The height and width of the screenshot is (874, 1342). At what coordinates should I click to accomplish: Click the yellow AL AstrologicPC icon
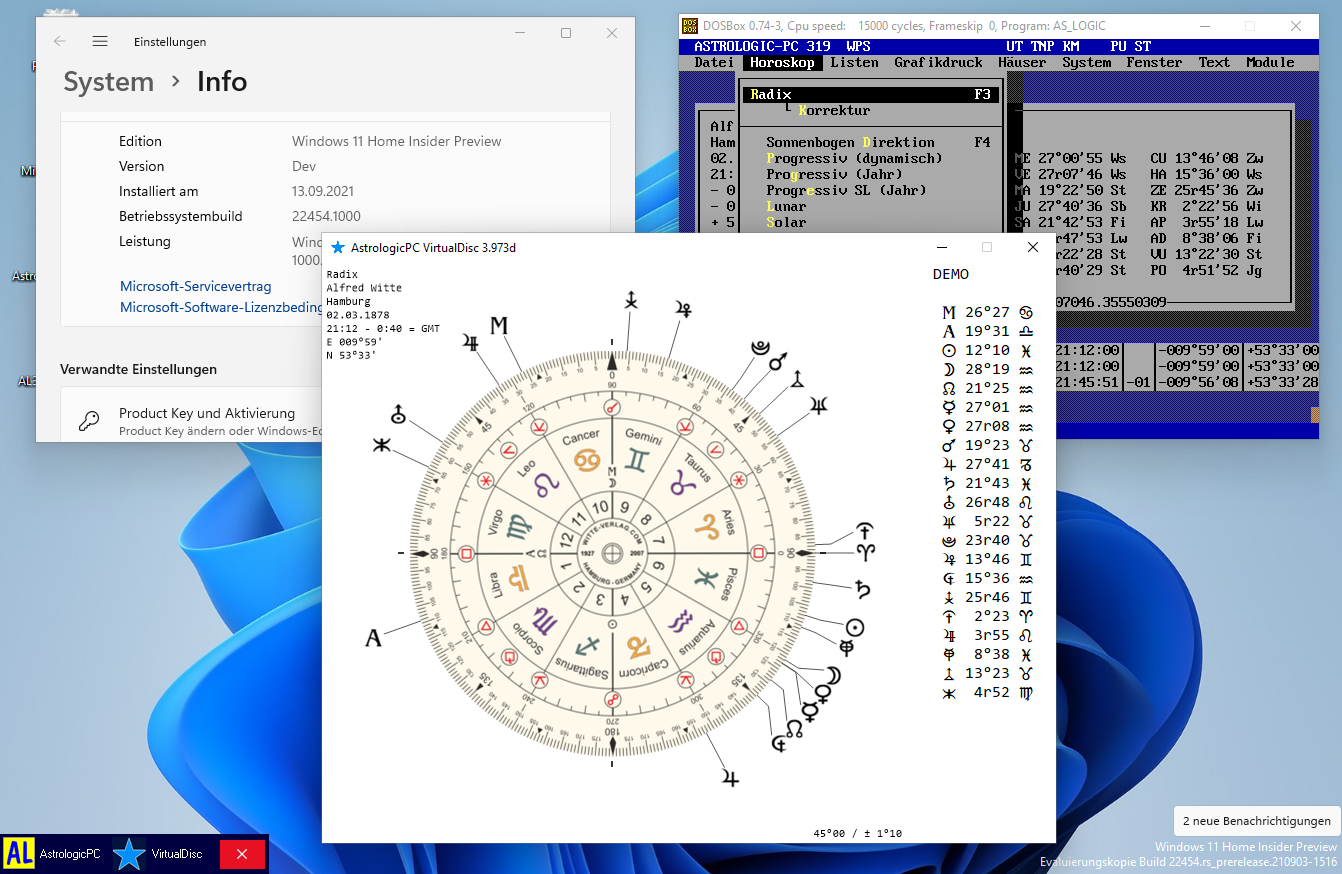click(x=19, y=854)
